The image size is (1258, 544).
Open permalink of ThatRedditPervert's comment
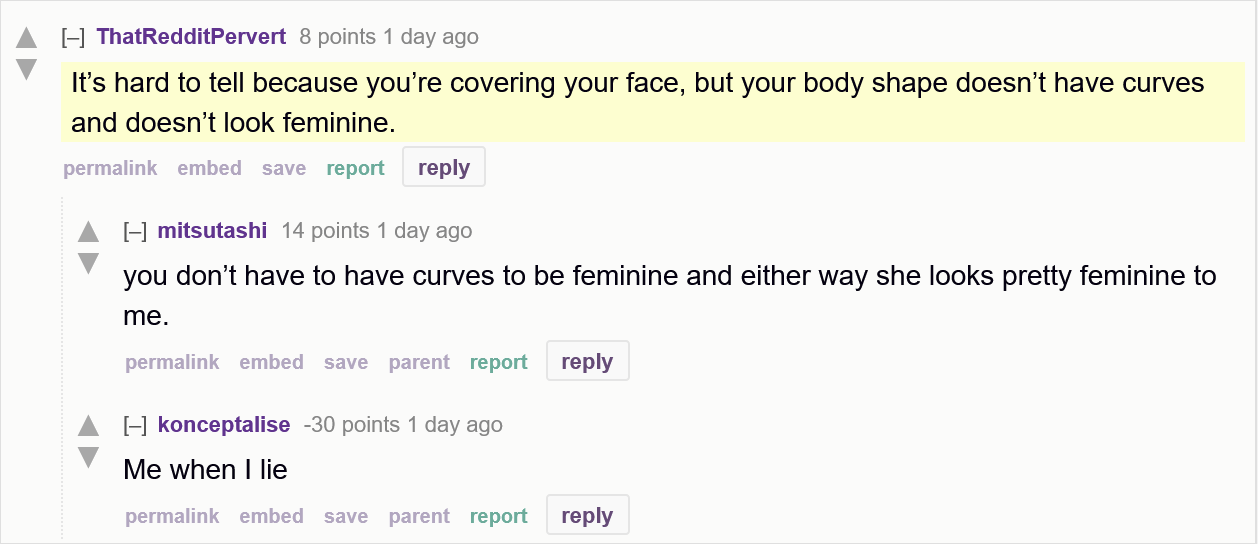(x=110, y=168)
